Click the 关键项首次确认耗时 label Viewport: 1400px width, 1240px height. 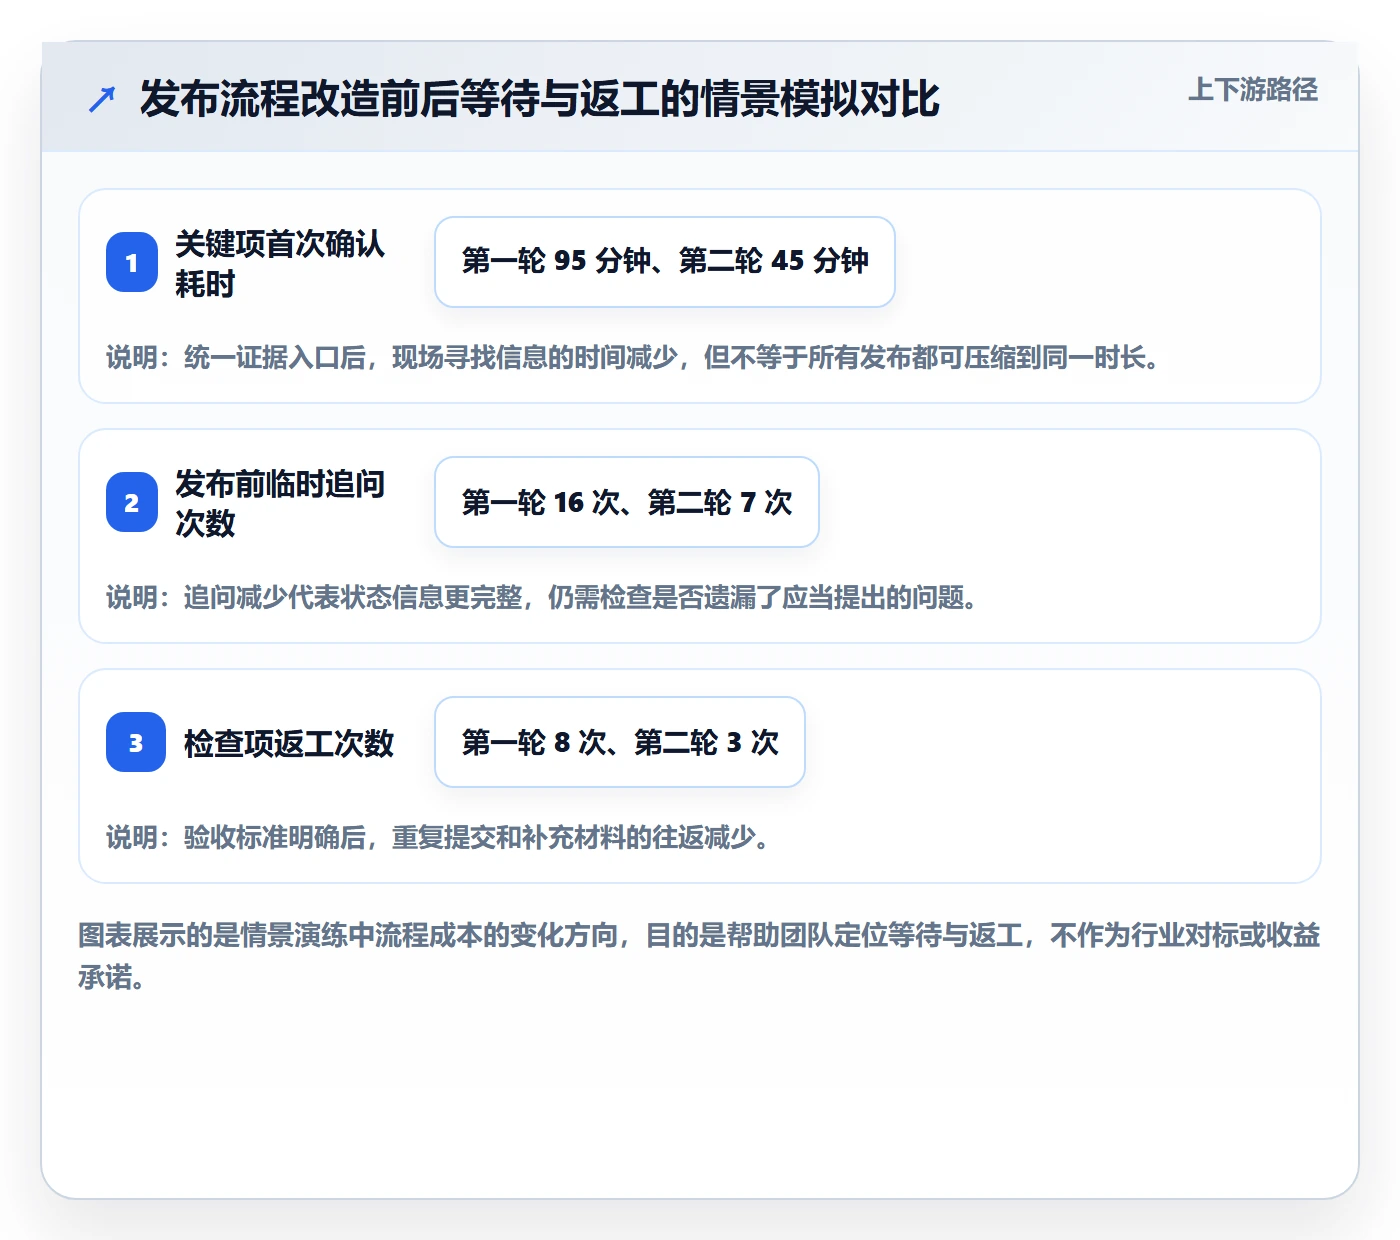[x=280, y=263]
